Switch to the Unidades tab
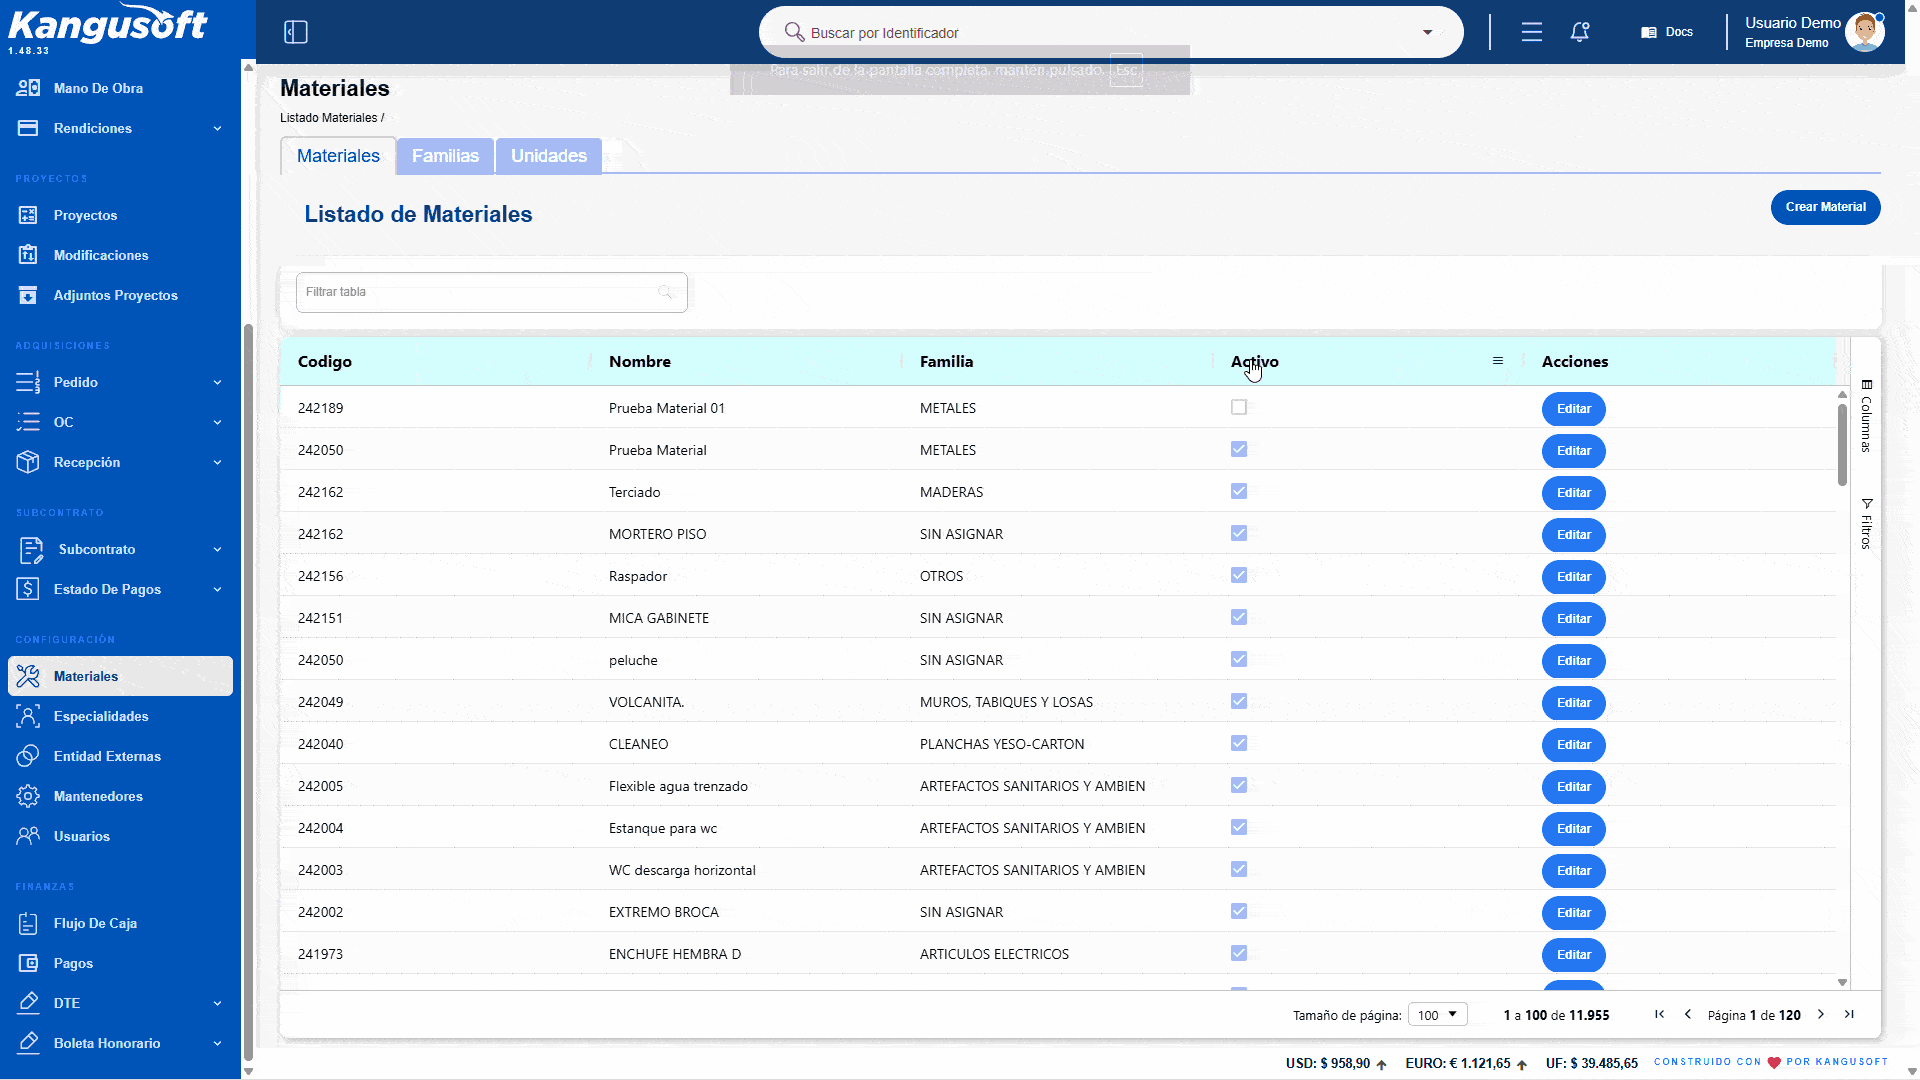 click(549, 156)
